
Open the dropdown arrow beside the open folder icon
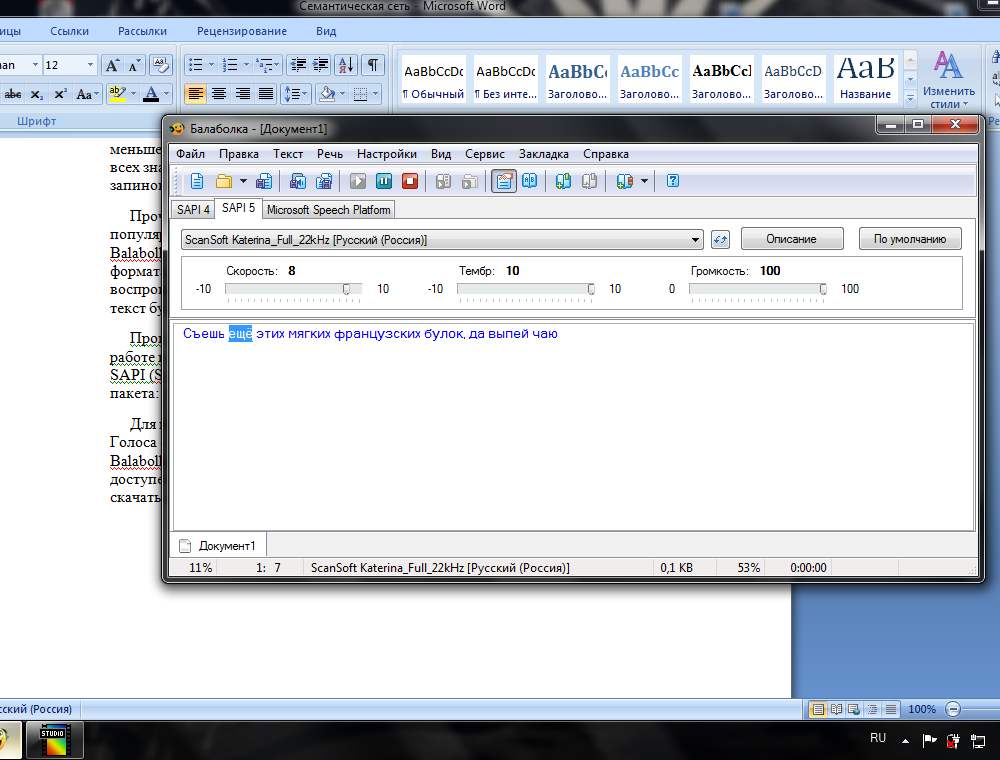point(243,181)
